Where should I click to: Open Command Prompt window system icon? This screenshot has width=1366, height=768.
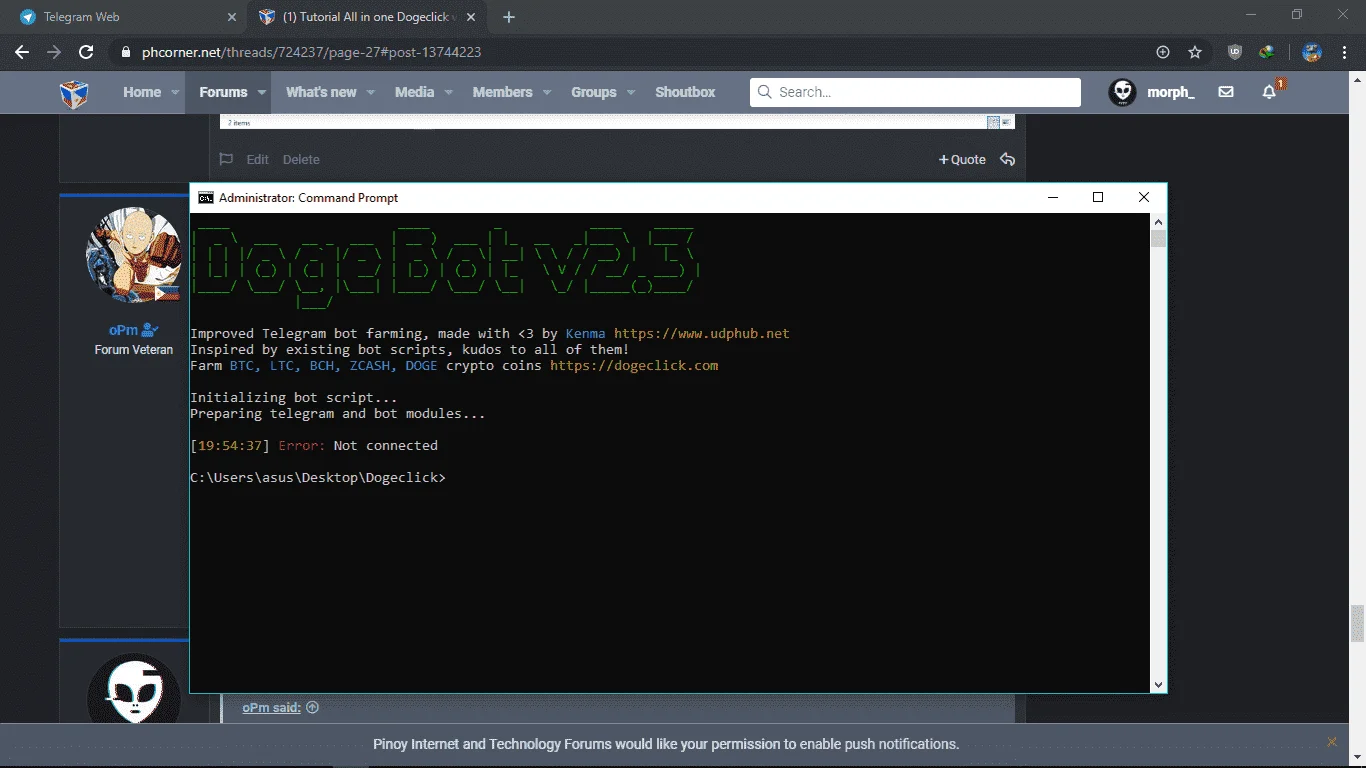(205, 198)
